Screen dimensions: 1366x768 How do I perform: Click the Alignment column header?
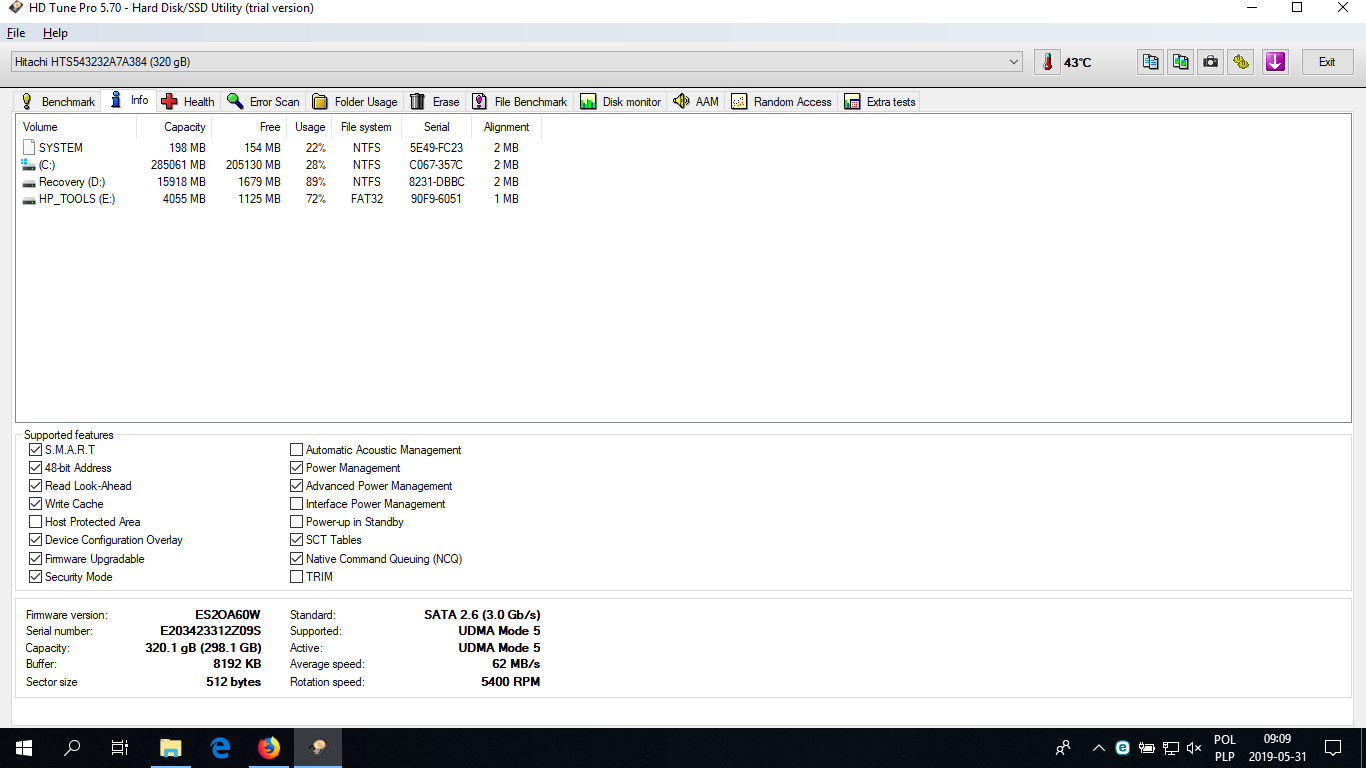tap(507, 127)
